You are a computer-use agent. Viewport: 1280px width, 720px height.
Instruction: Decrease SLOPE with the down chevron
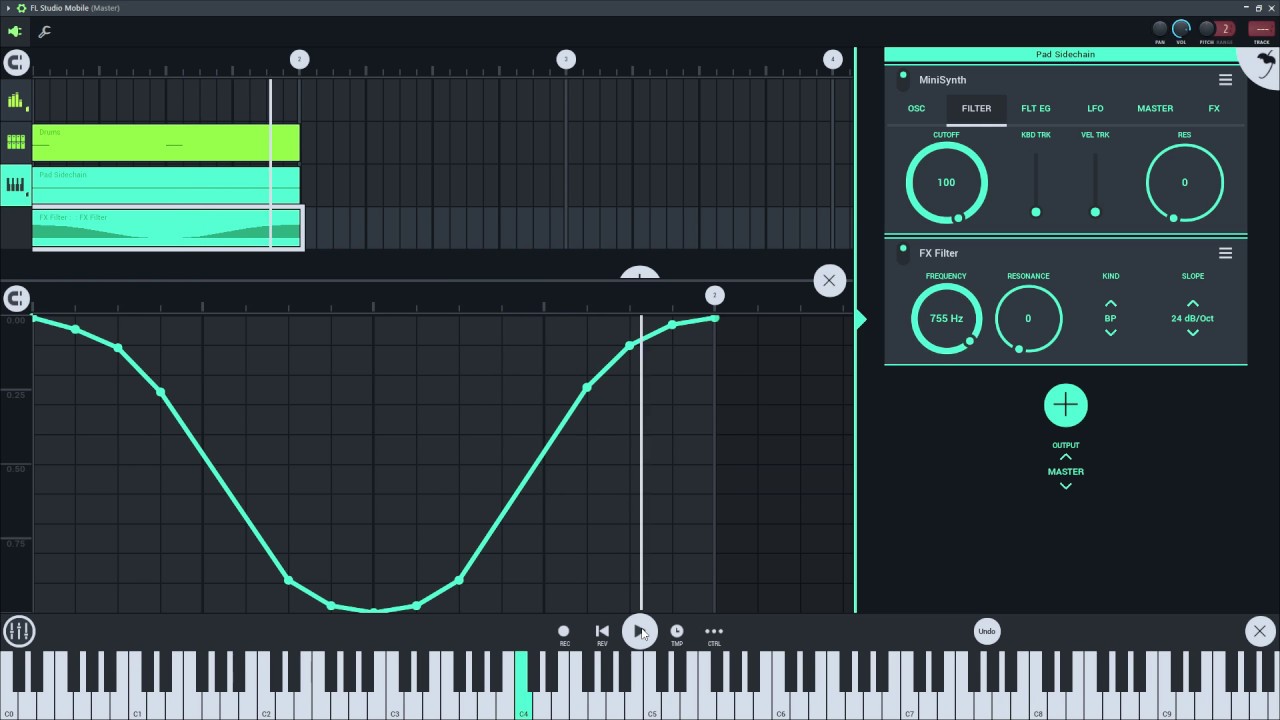(1192, 333)
